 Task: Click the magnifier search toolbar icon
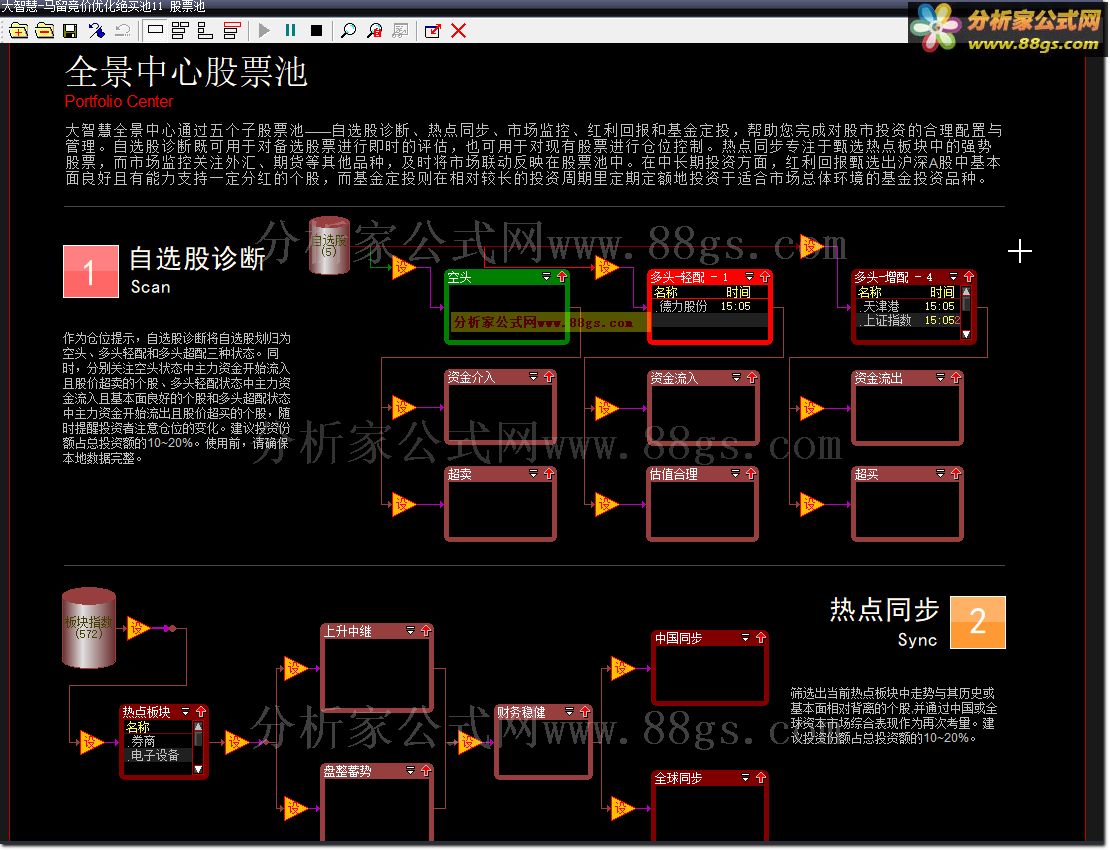point(348,30)
